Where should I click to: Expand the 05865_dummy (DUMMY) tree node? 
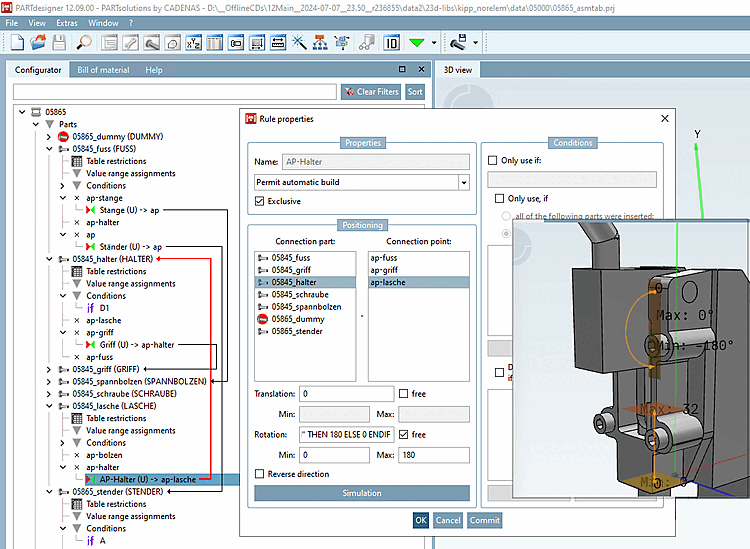(49, 136)
